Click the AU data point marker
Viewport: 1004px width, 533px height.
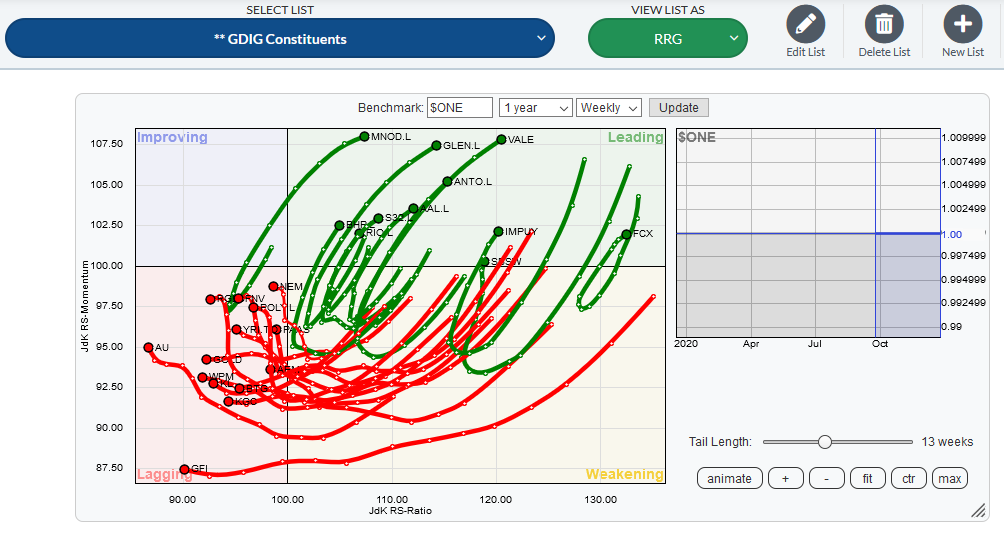pyautogui.click(x=149, y=347)
